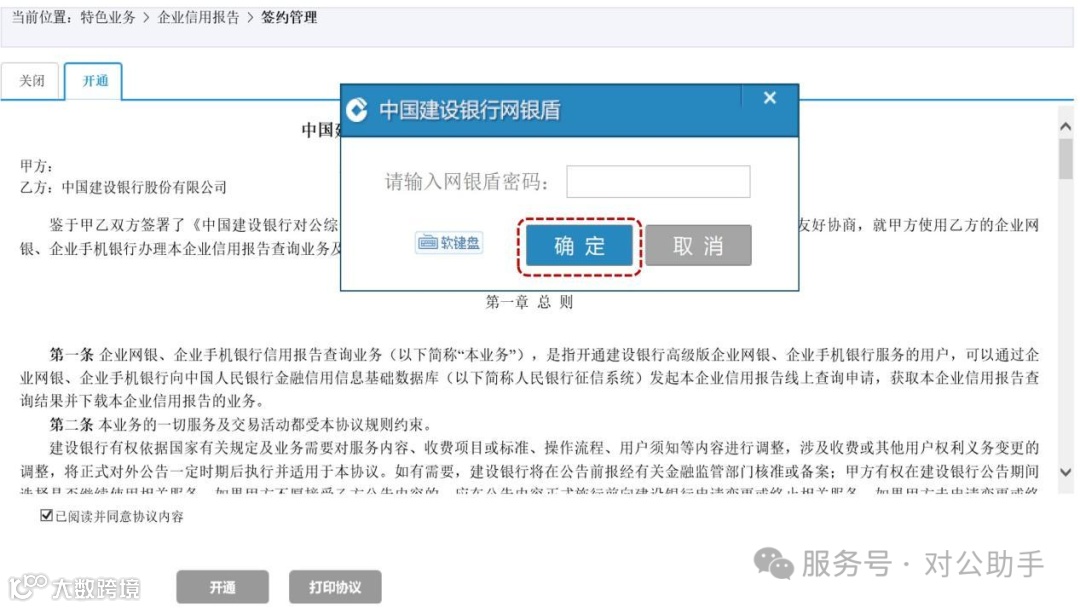Click the scrollbar up arrow

click(x=1066, y=127)
